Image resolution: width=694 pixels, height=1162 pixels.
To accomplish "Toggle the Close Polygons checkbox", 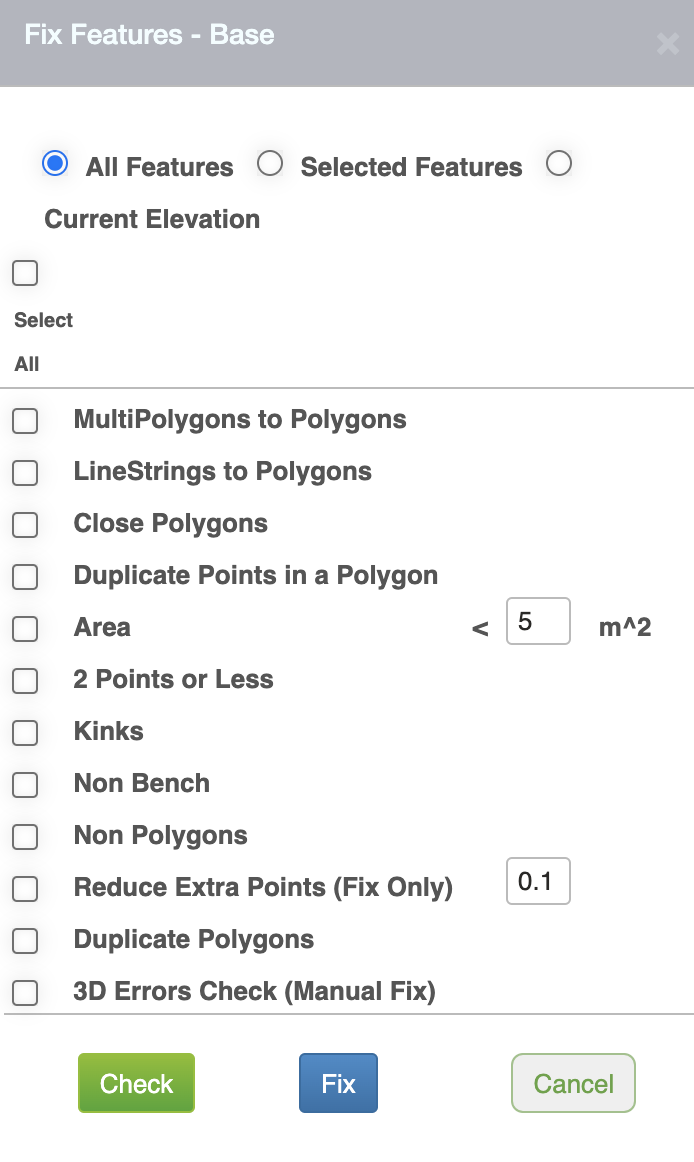I will click(25, 524).
